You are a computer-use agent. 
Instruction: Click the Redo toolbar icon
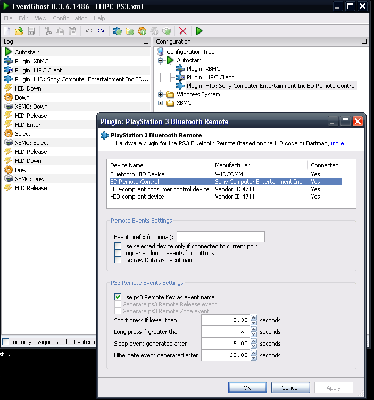coord(101,31)
